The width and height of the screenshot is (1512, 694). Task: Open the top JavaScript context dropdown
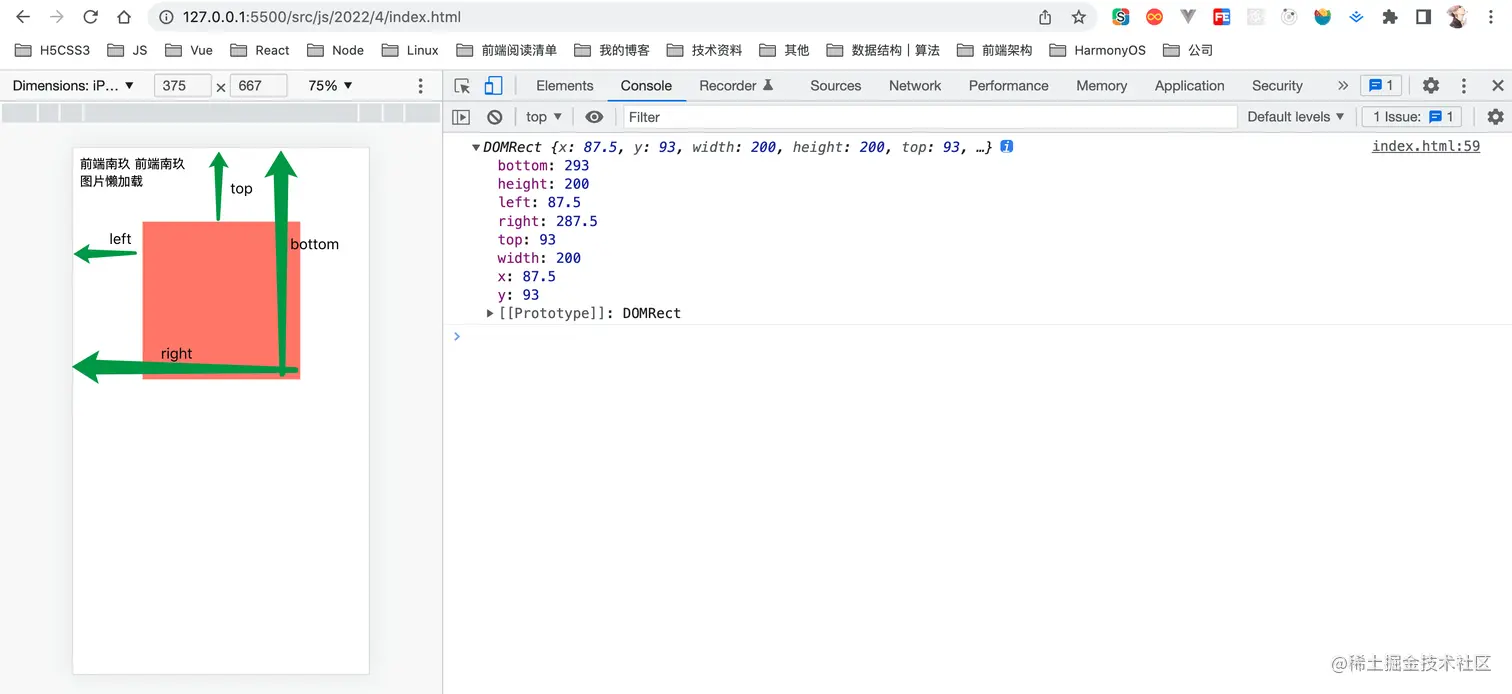tap(544, 117)
